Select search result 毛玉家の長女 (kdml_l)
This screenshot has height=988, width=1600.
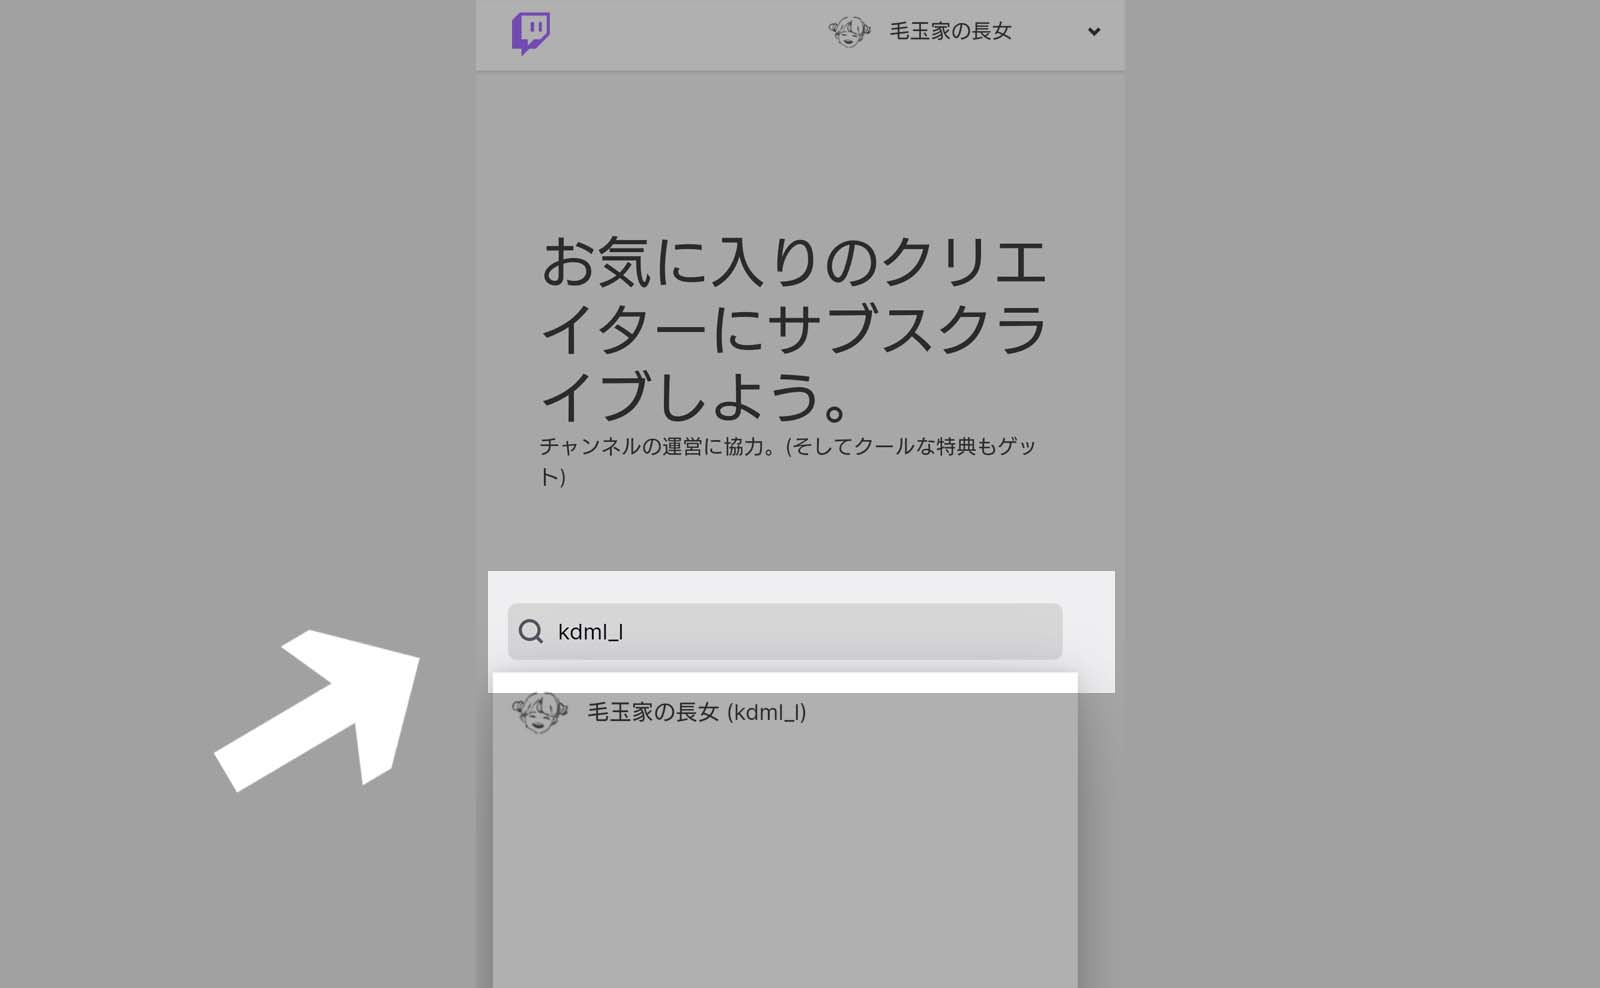point(785,712)
